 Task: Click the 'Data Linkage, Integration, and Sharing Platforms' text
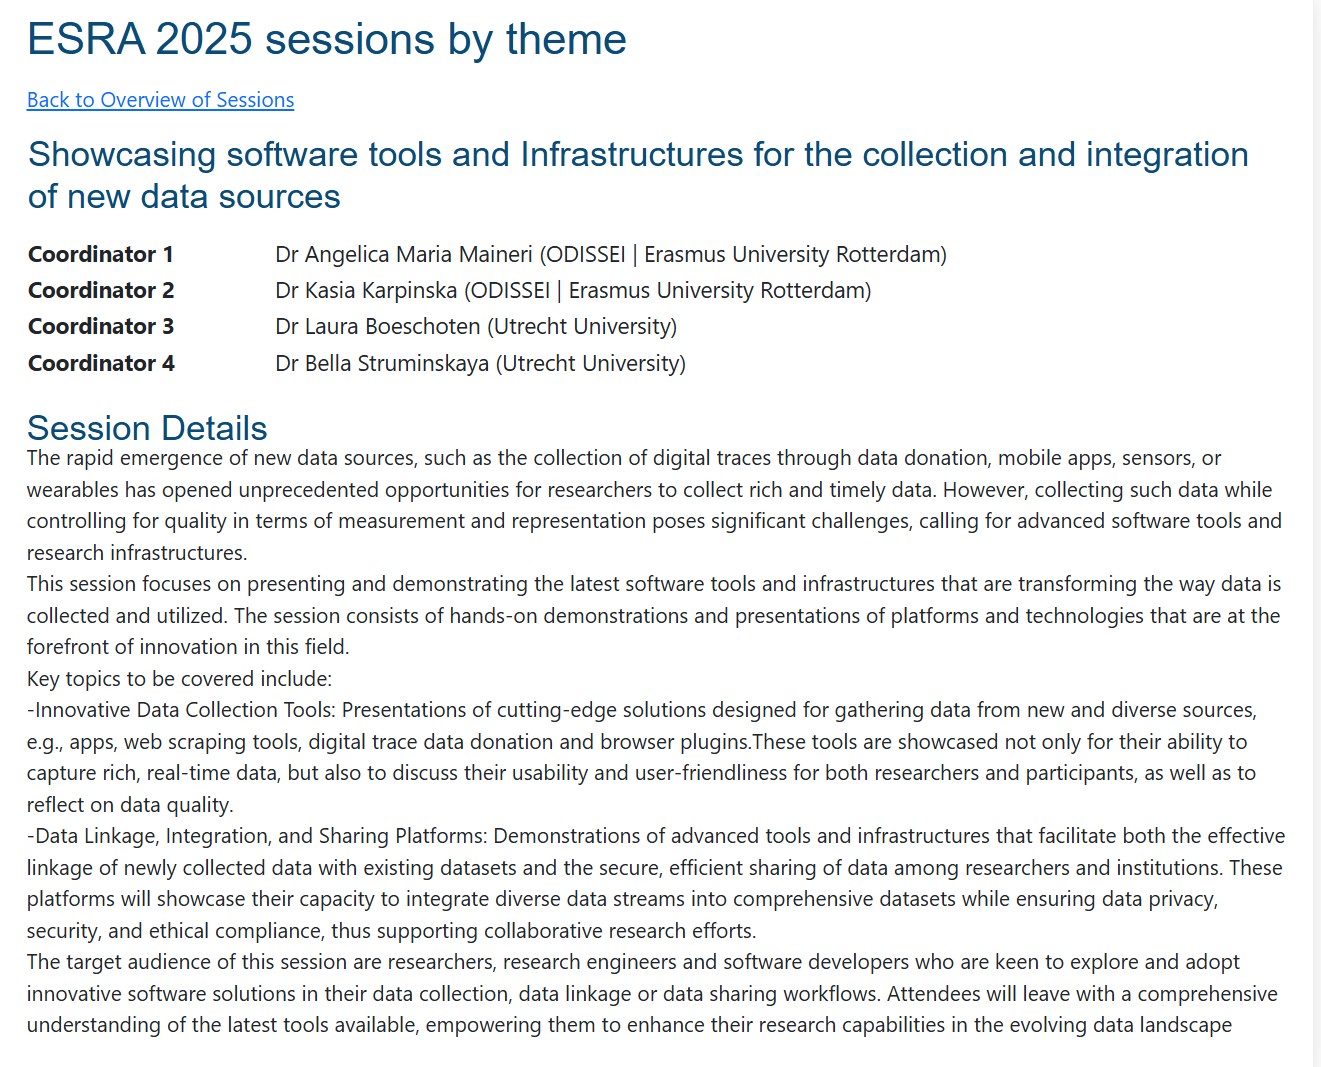click(260, 836)
